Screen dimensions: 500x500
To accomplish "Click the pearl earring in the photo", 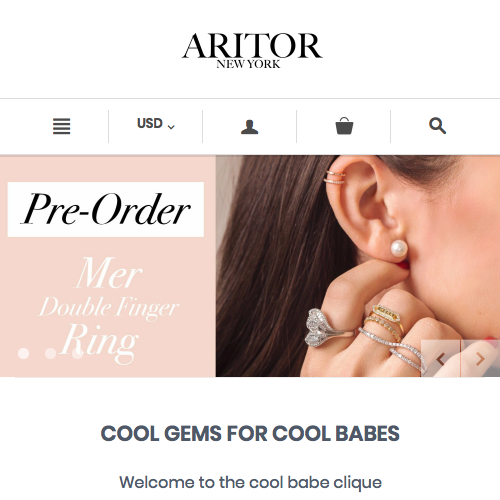I will [x=399, y=248].
